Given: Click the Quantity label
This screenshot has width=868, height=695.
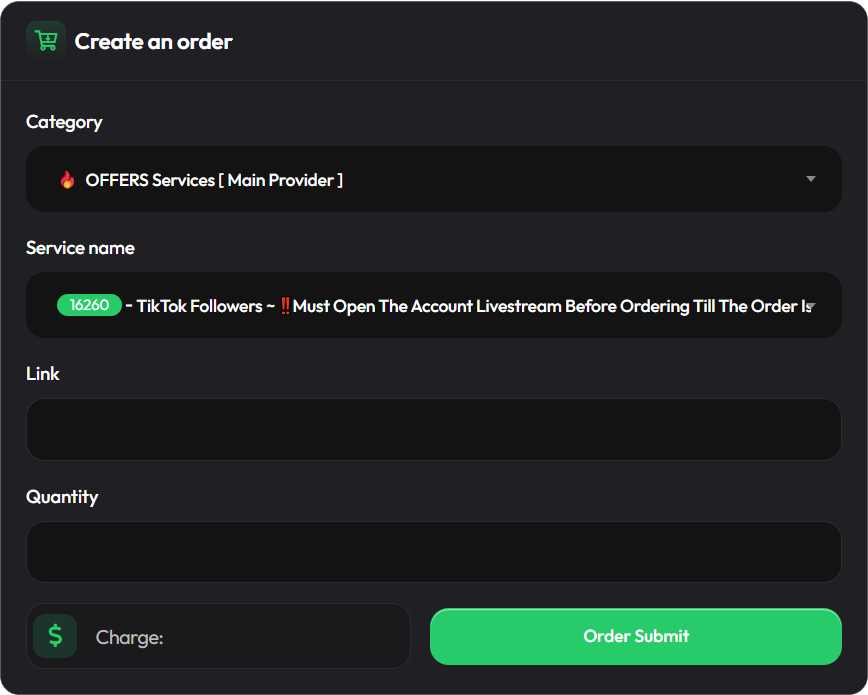Looking at the screenshot, I should pyautogui.click(x=62, y=497).
